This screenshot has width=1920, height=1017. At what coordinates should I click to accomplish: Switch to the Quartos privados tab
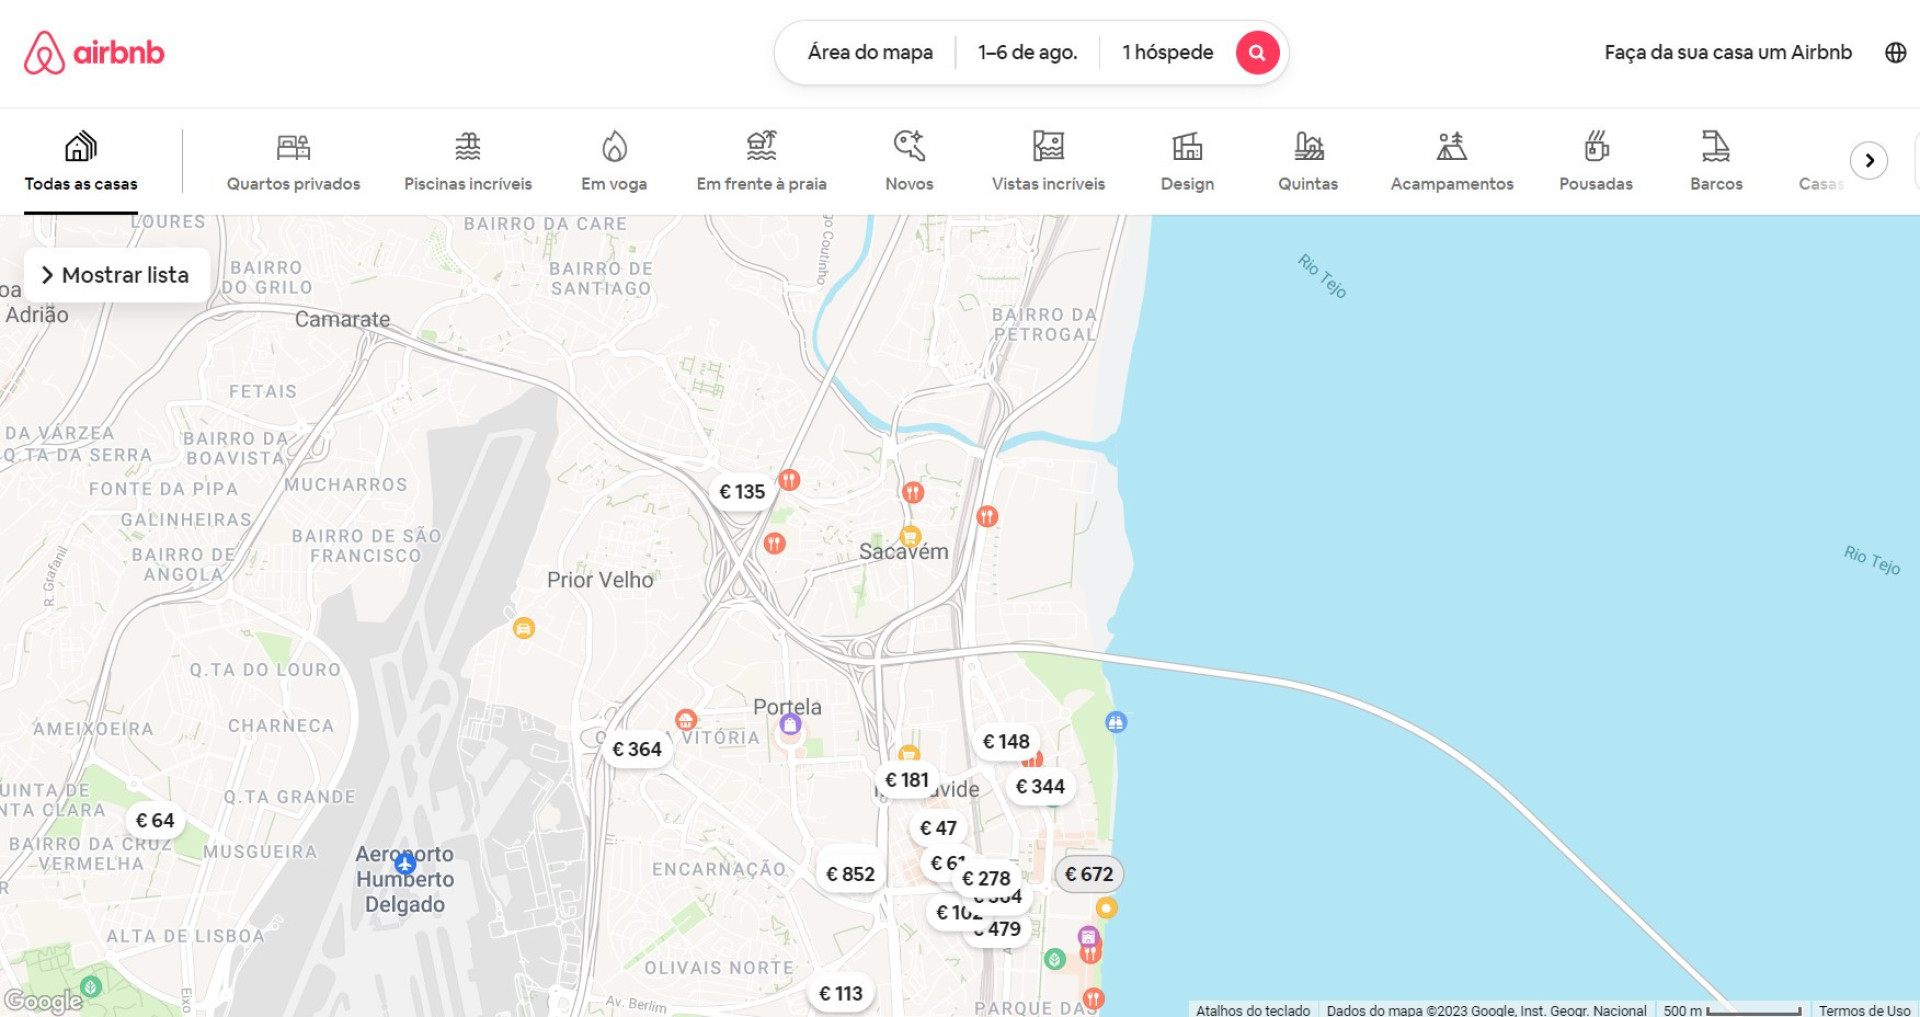click(293, 162)
